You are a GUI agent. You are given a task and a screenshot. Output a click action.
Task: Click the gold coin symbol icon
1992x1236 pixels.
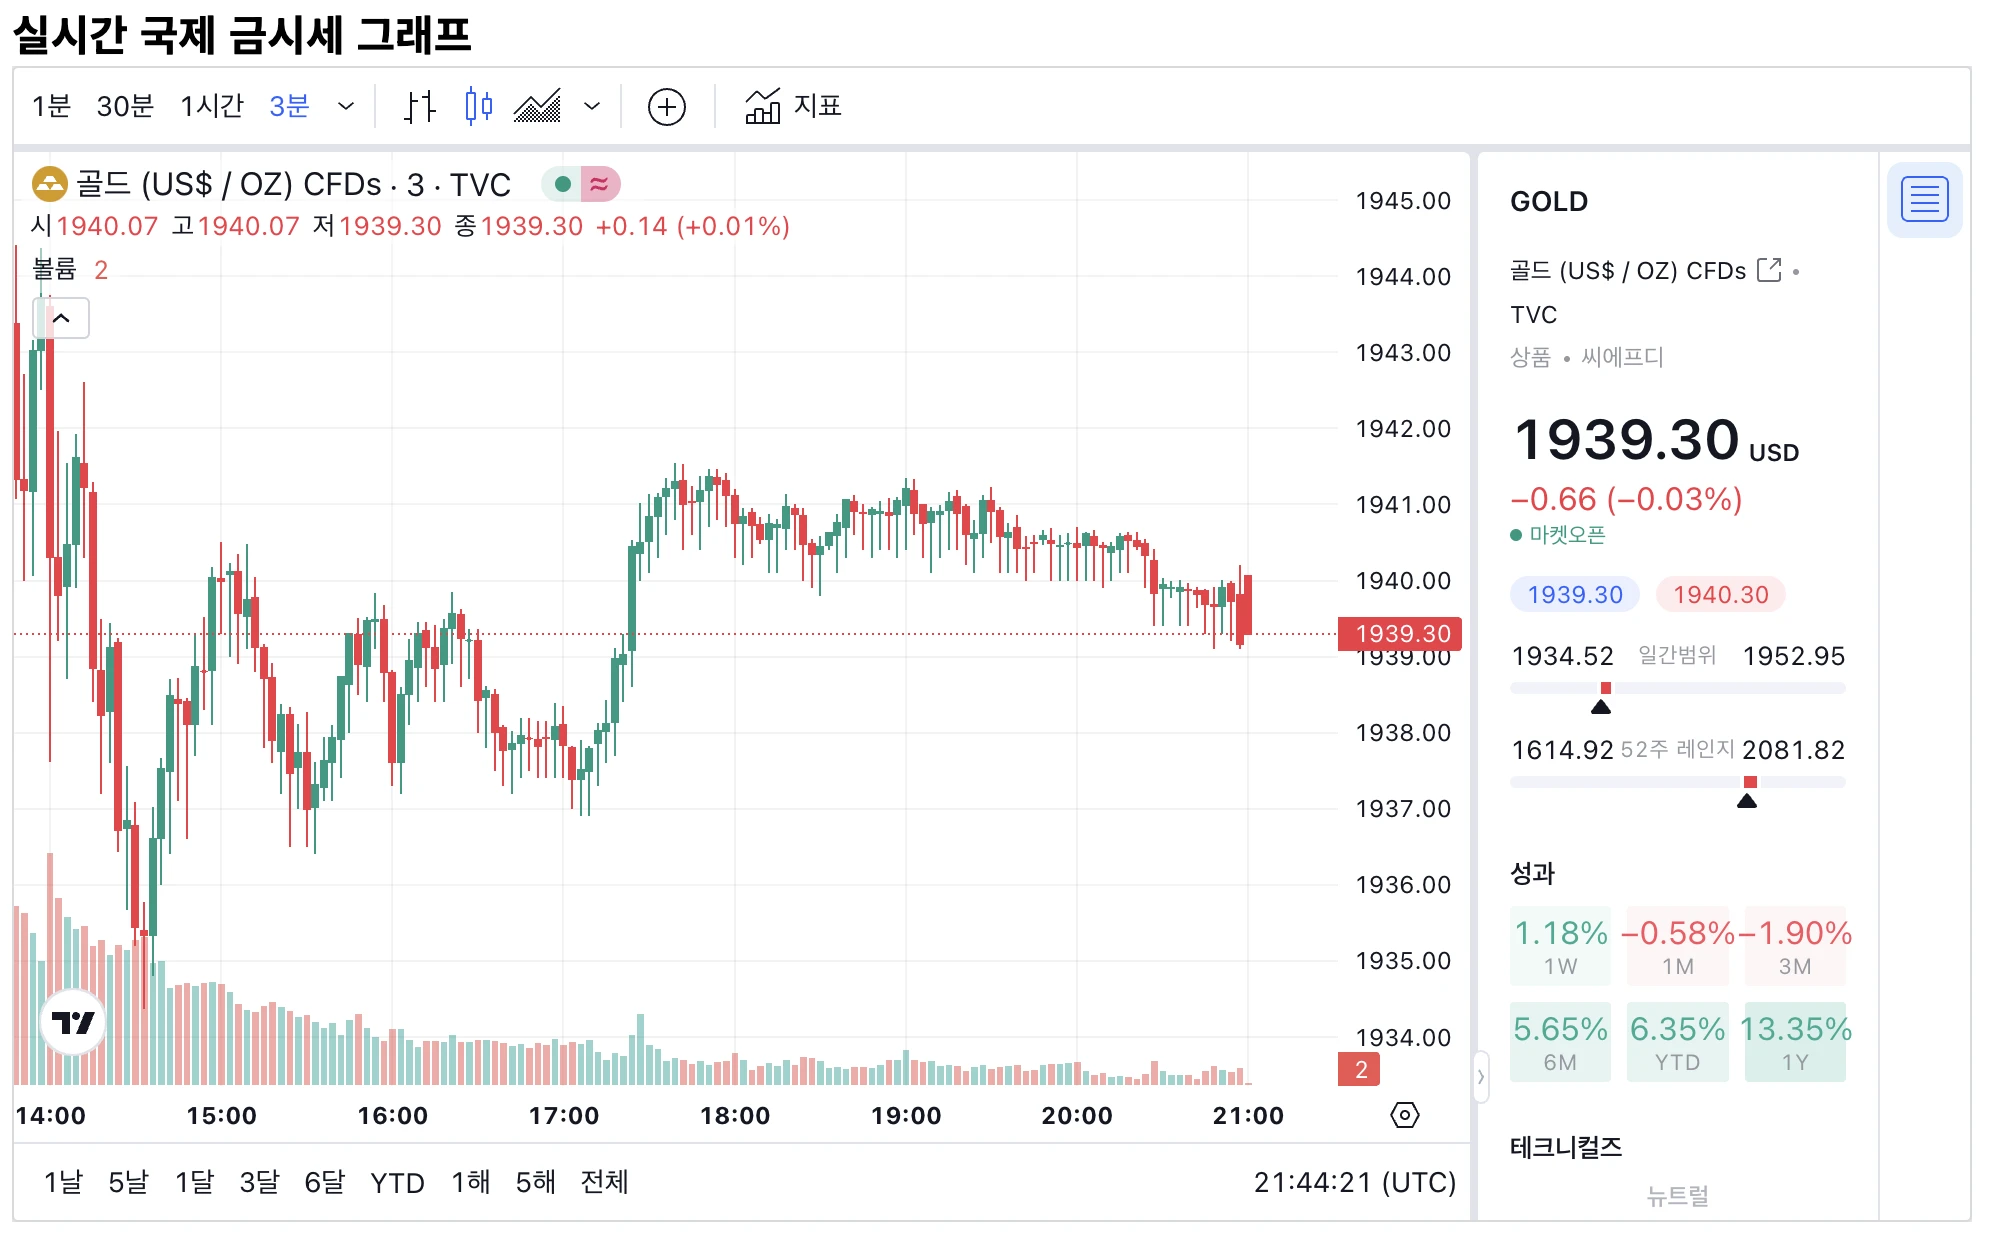(49, 184)
